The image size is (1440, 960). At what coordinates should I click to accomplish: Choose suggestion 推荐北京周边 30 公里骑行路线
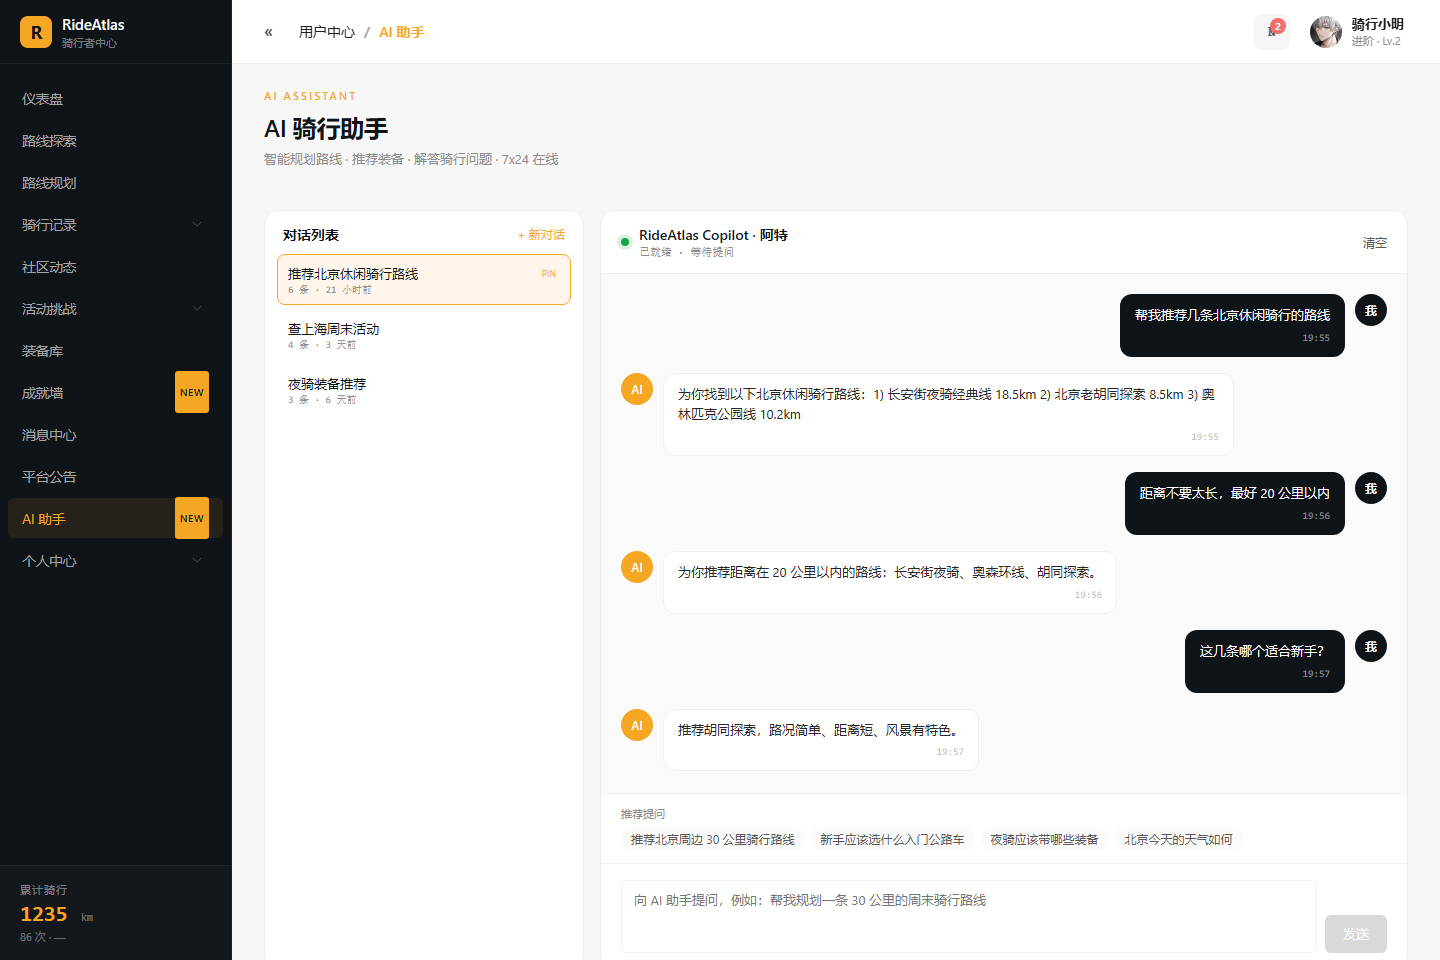[713, 840]
